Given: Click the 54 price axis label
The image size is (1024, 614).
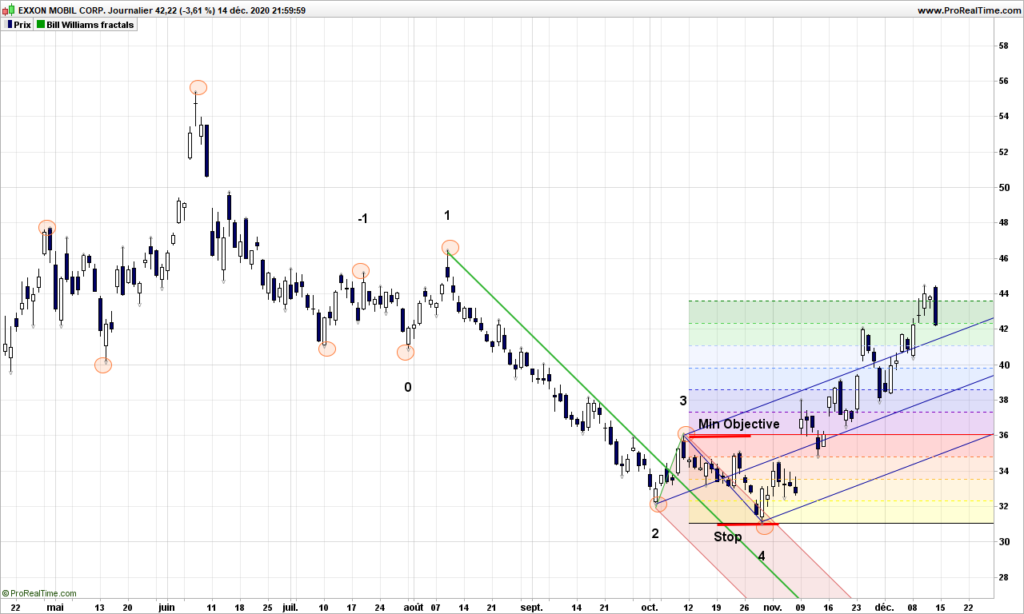Looking at the screenshot, I should [x=1003, y=116].
